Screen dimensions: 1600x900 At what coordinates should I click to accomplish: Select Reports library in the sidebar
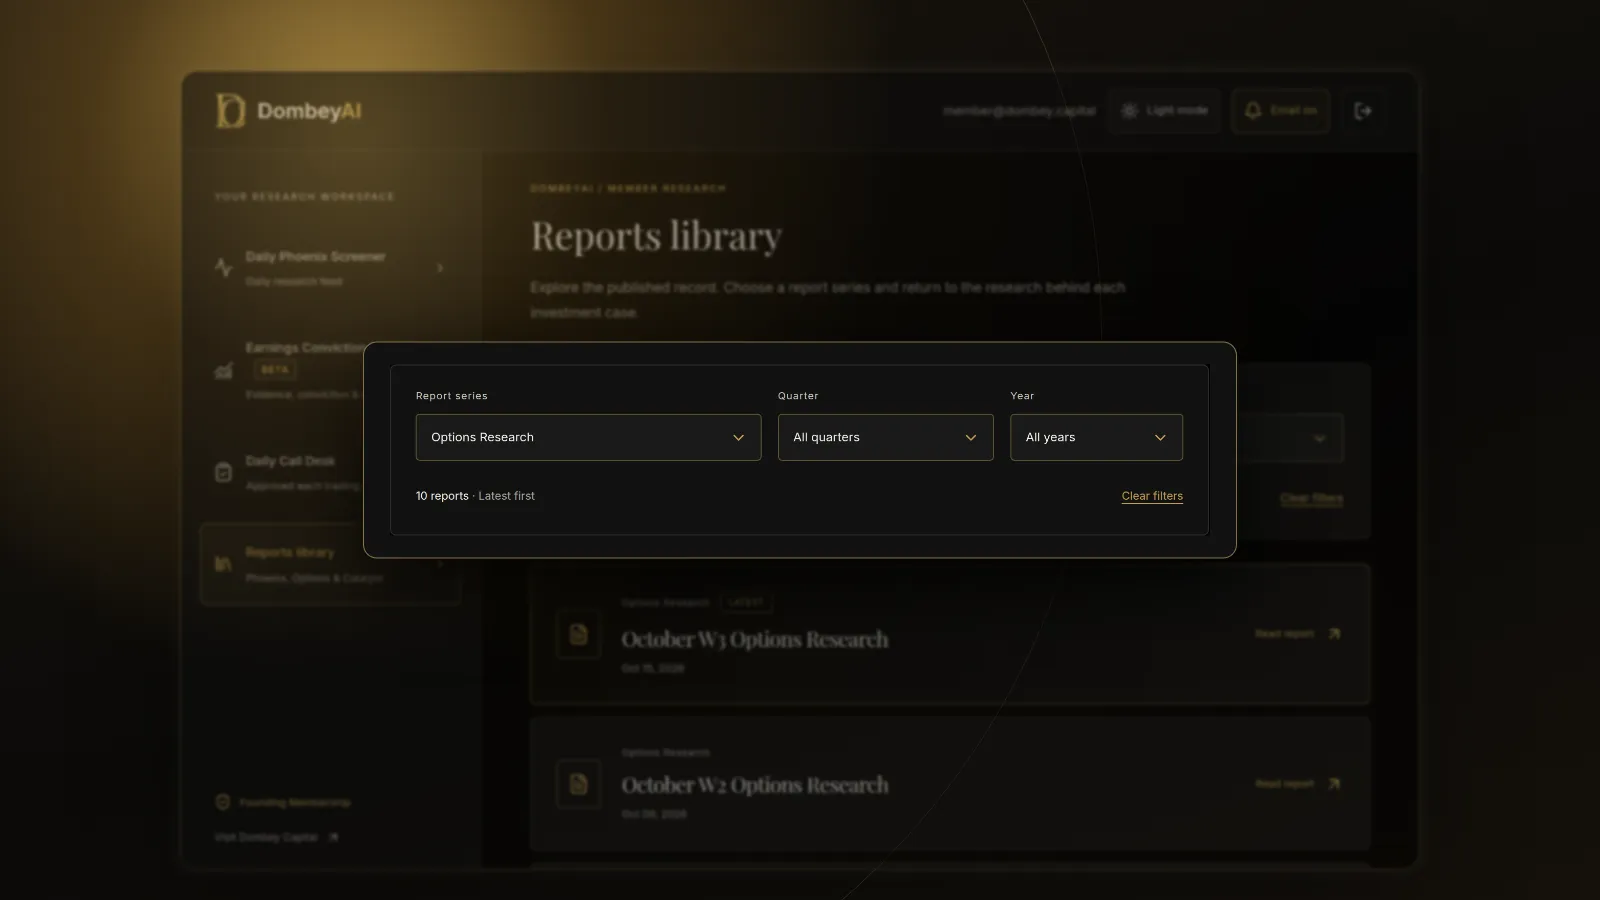click(330, 564)
